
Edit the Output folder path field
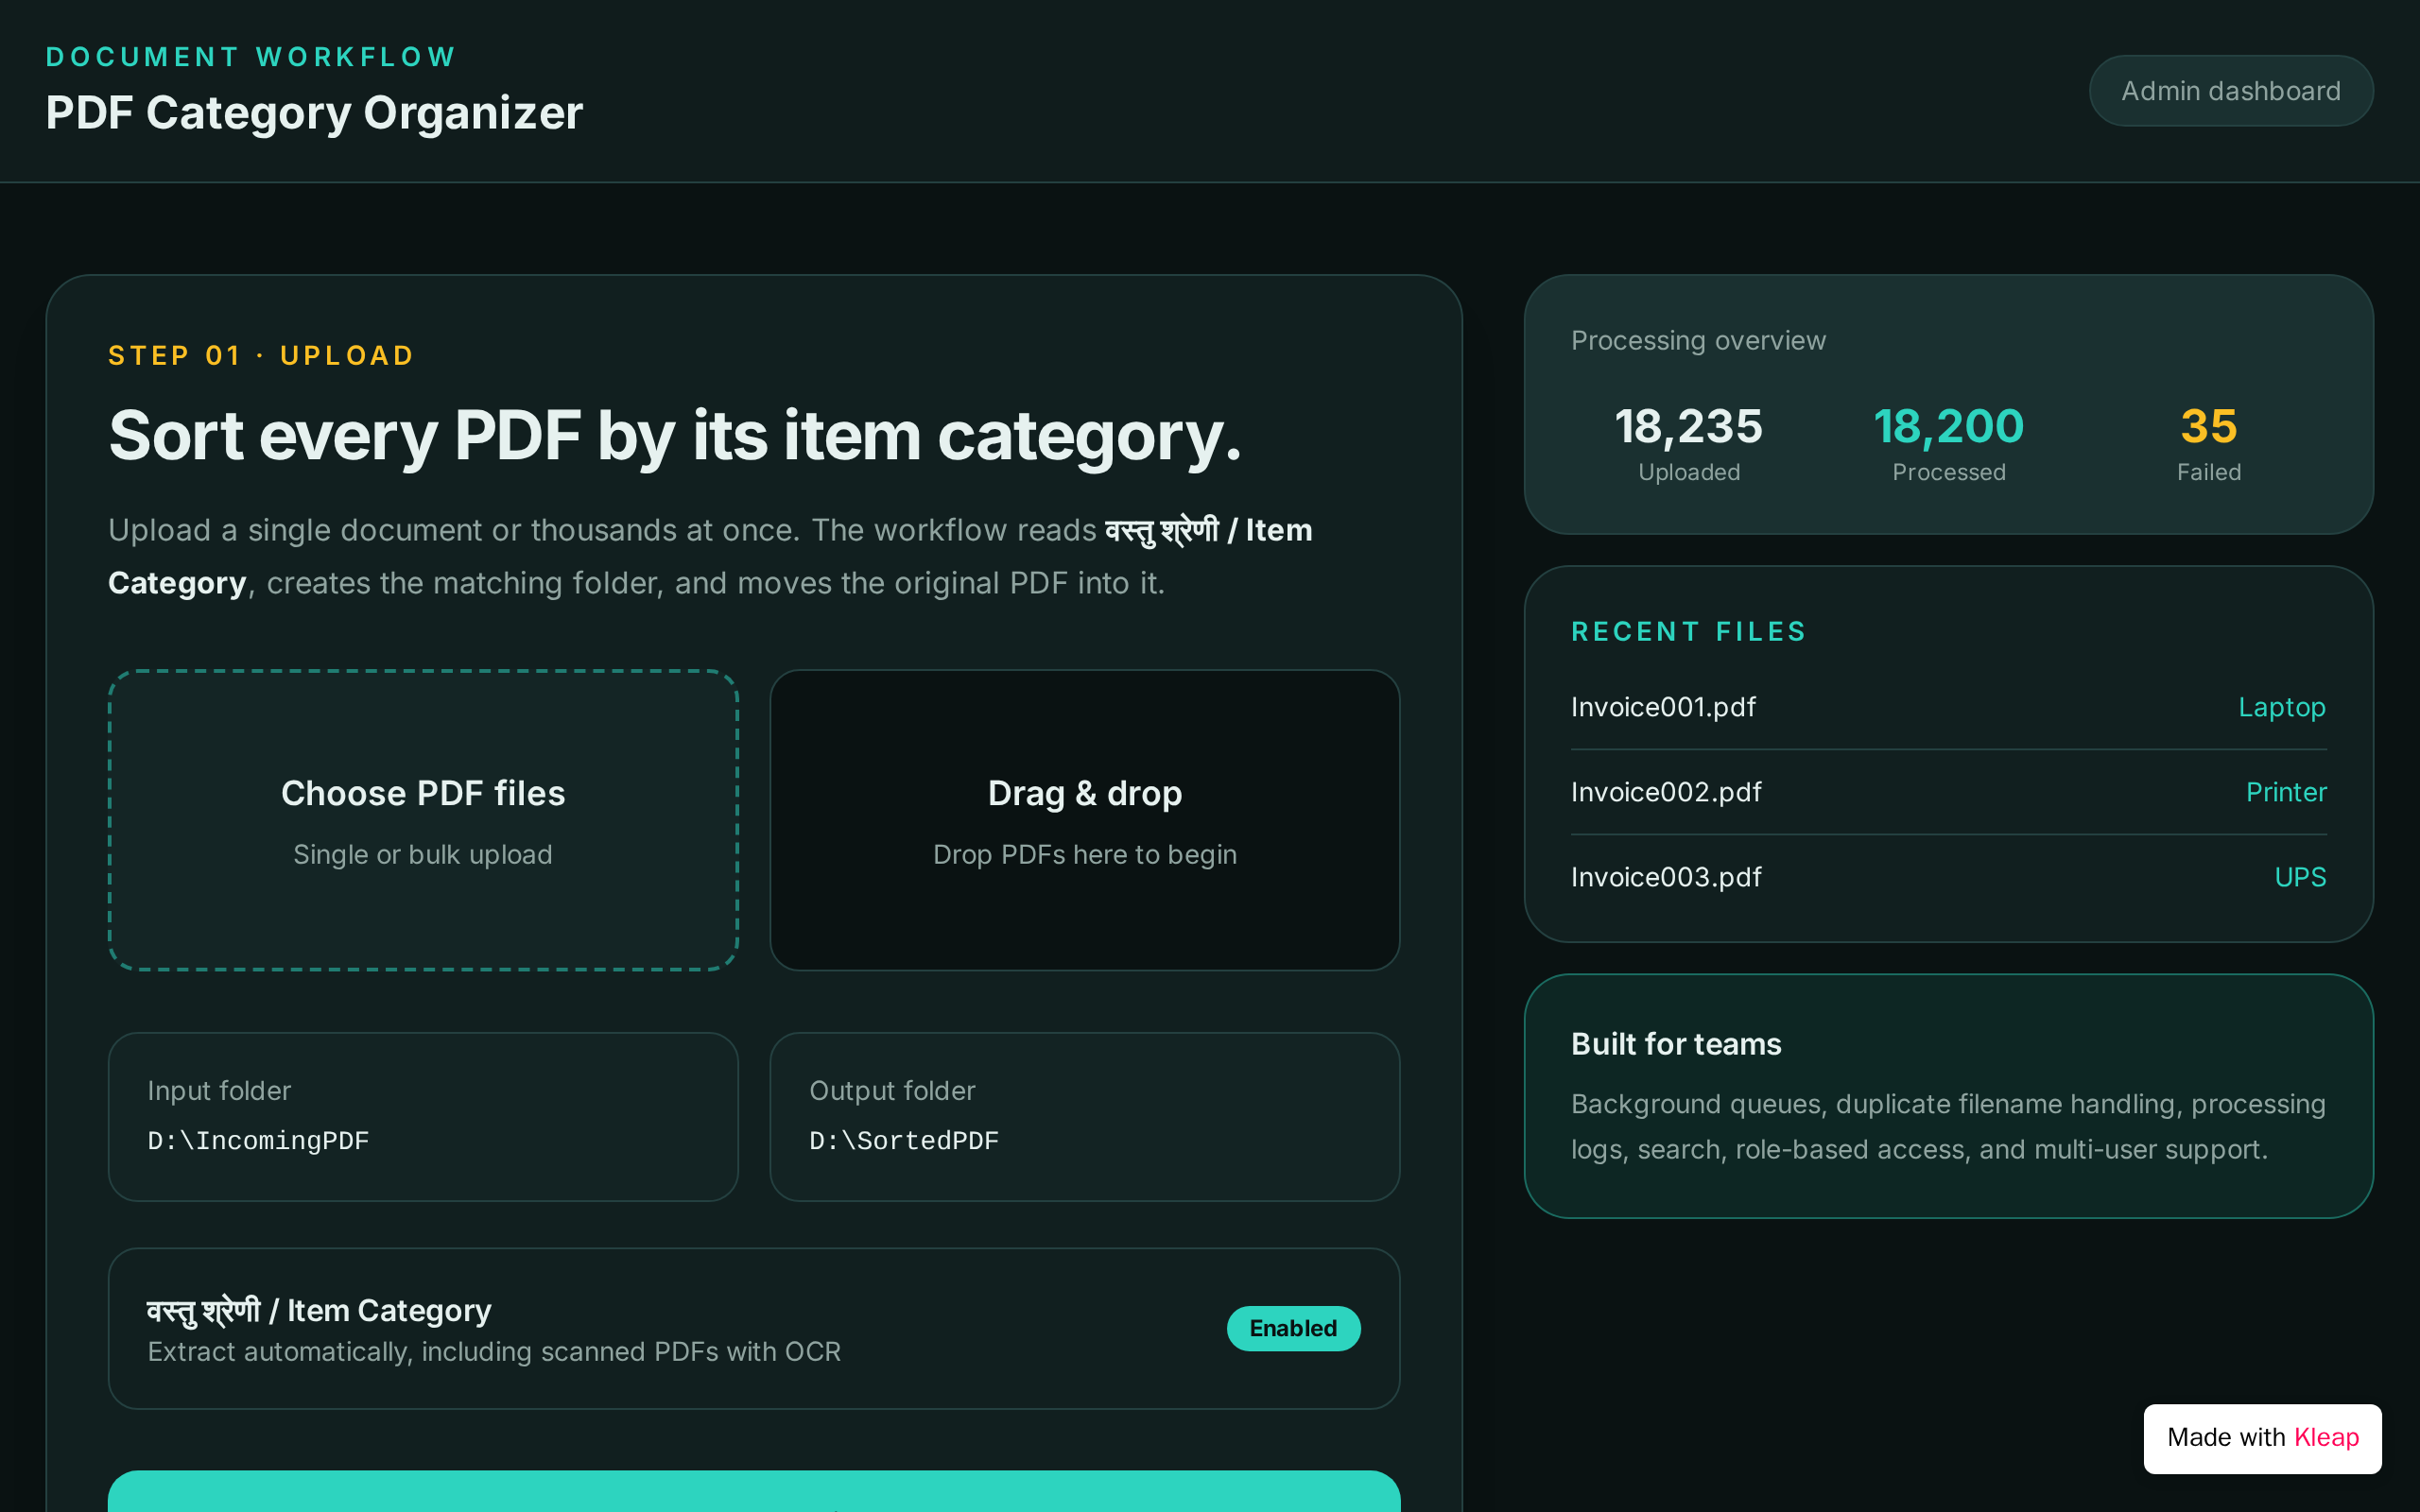[1084, 1116]
